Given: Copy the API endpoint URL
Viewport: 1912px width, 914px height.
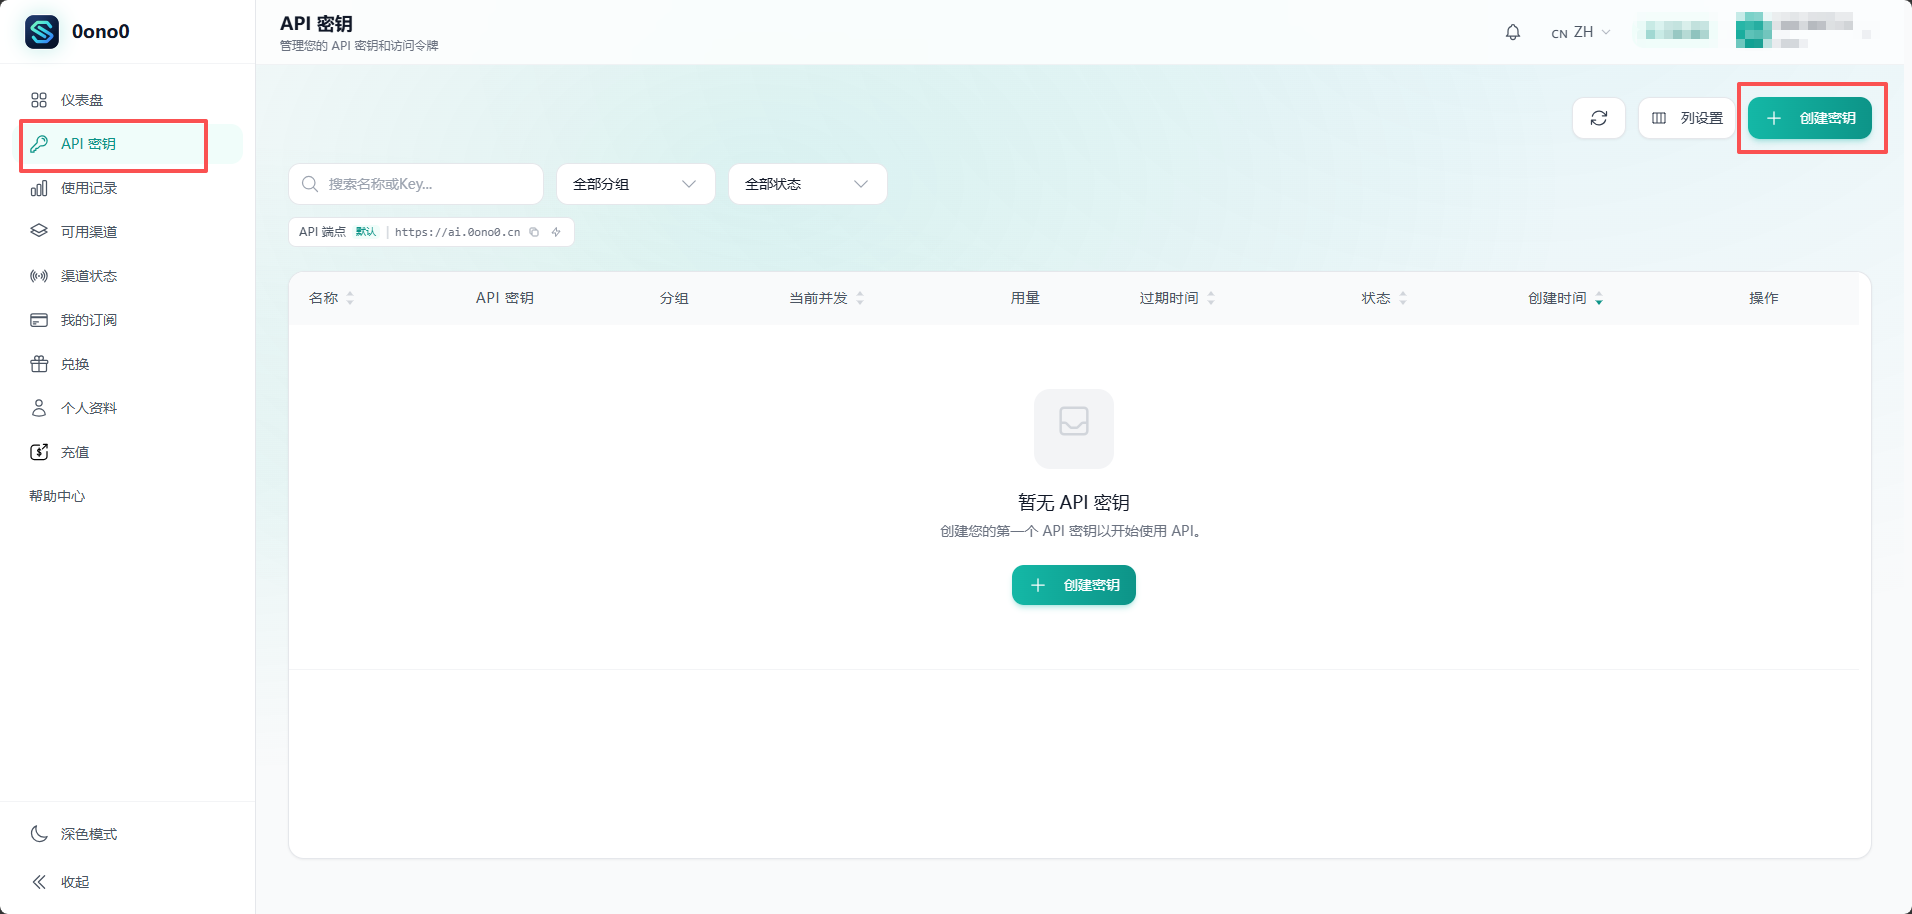Looking at the screenshot, I should 534,232.
